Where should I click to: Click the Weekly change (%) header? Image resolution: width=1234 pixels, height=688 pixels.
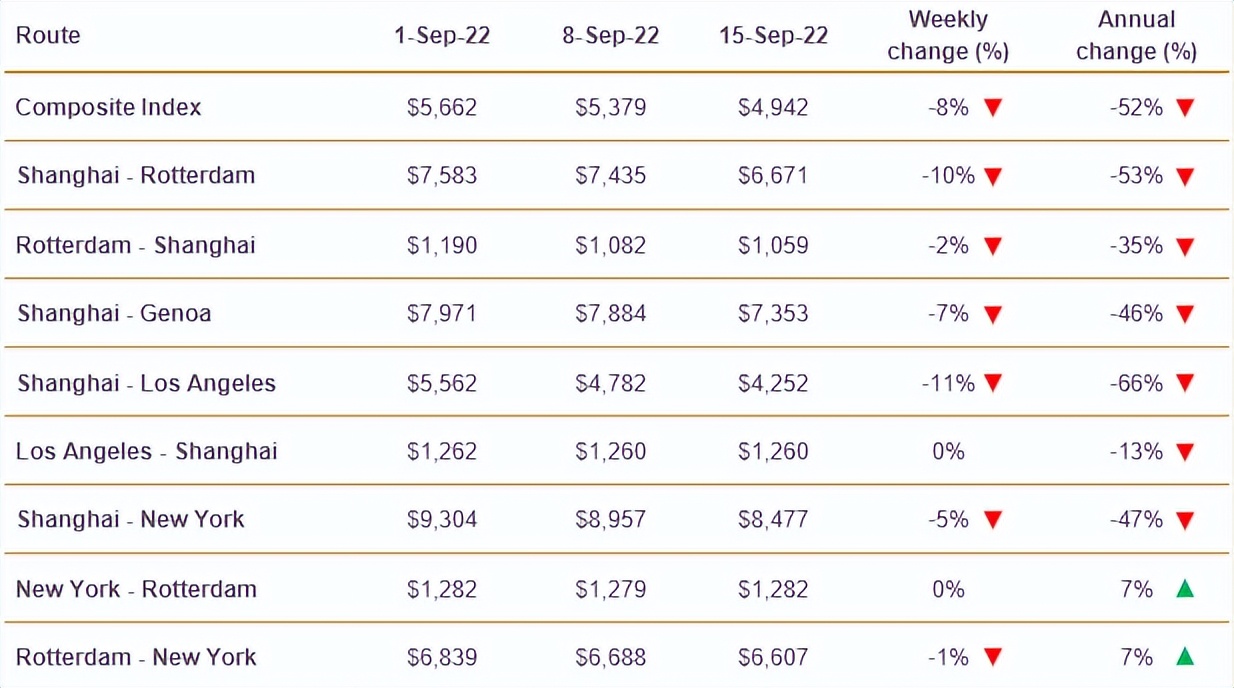948,36
